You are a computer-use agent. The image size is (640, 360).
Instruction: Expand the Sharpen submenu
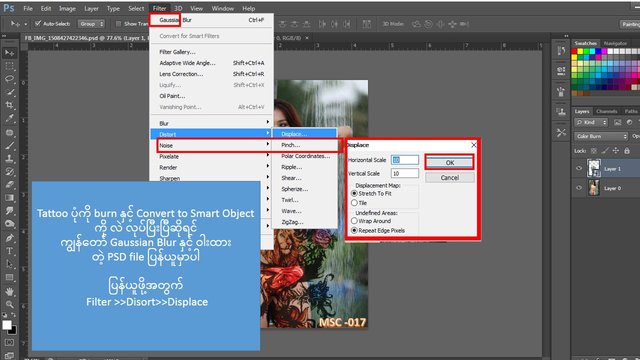(211, 178)
